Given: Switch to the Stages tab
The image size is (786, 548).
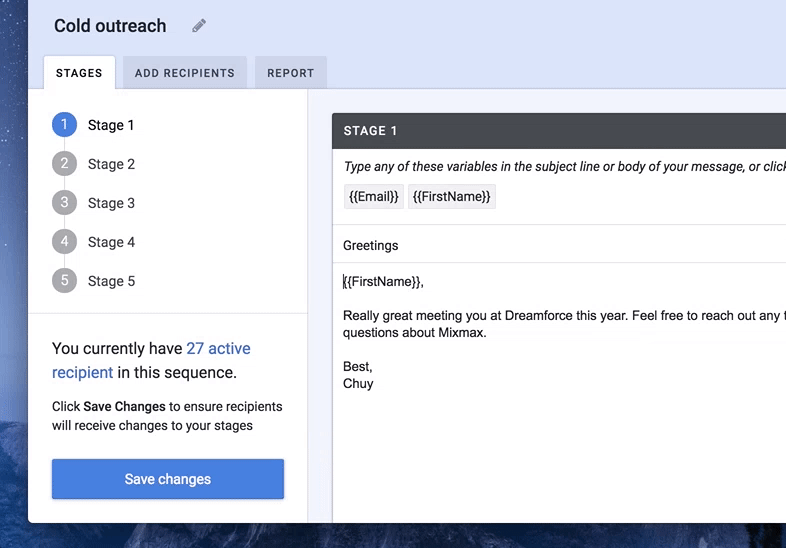Looking at the screenshot, I should pos(79,73).
